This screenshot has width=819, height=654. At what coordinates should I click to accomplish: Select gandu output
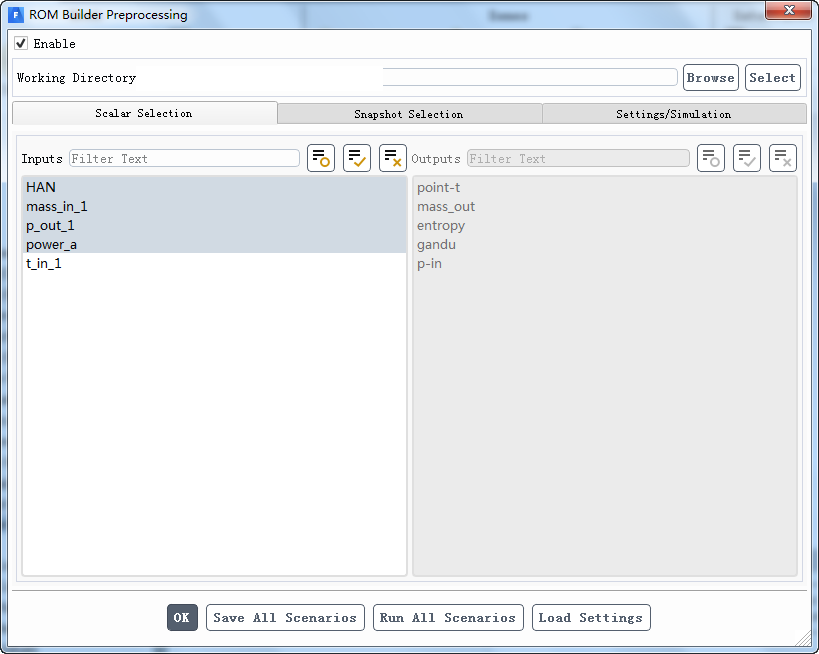coord(605,244)
